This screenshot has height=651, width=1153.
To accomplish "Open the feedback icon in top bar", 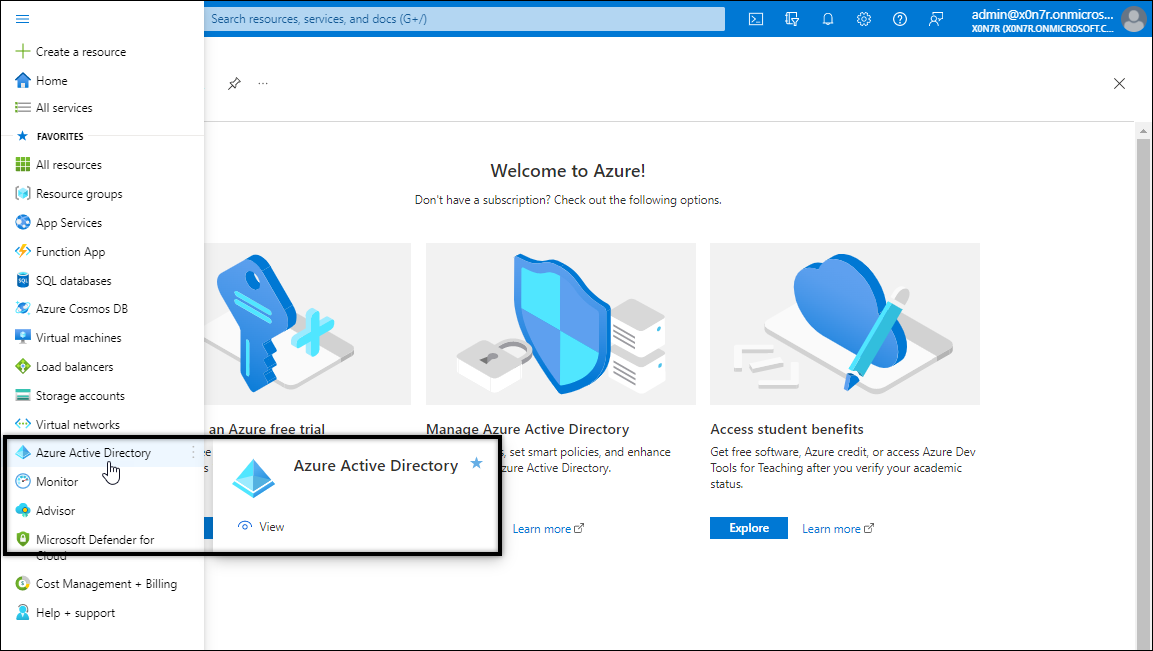I will pyautogui.click(x=936, y=19).
